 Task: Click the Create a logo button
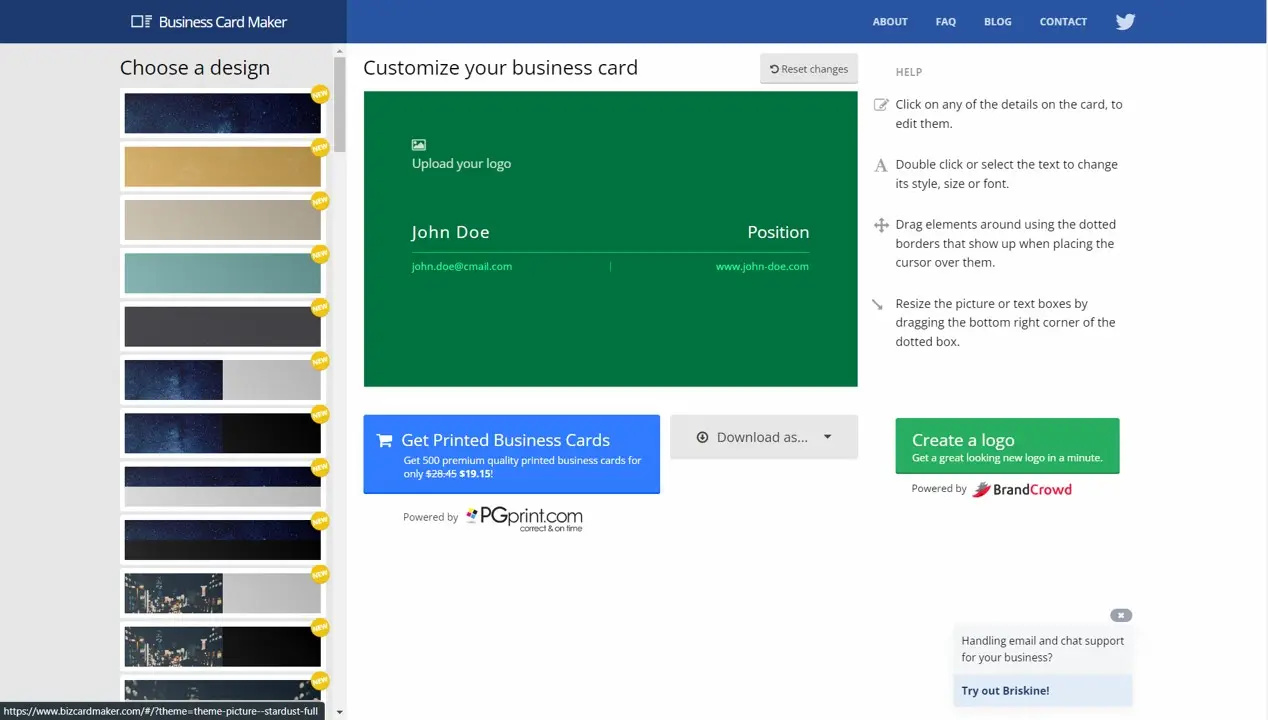pos(1007,446)
